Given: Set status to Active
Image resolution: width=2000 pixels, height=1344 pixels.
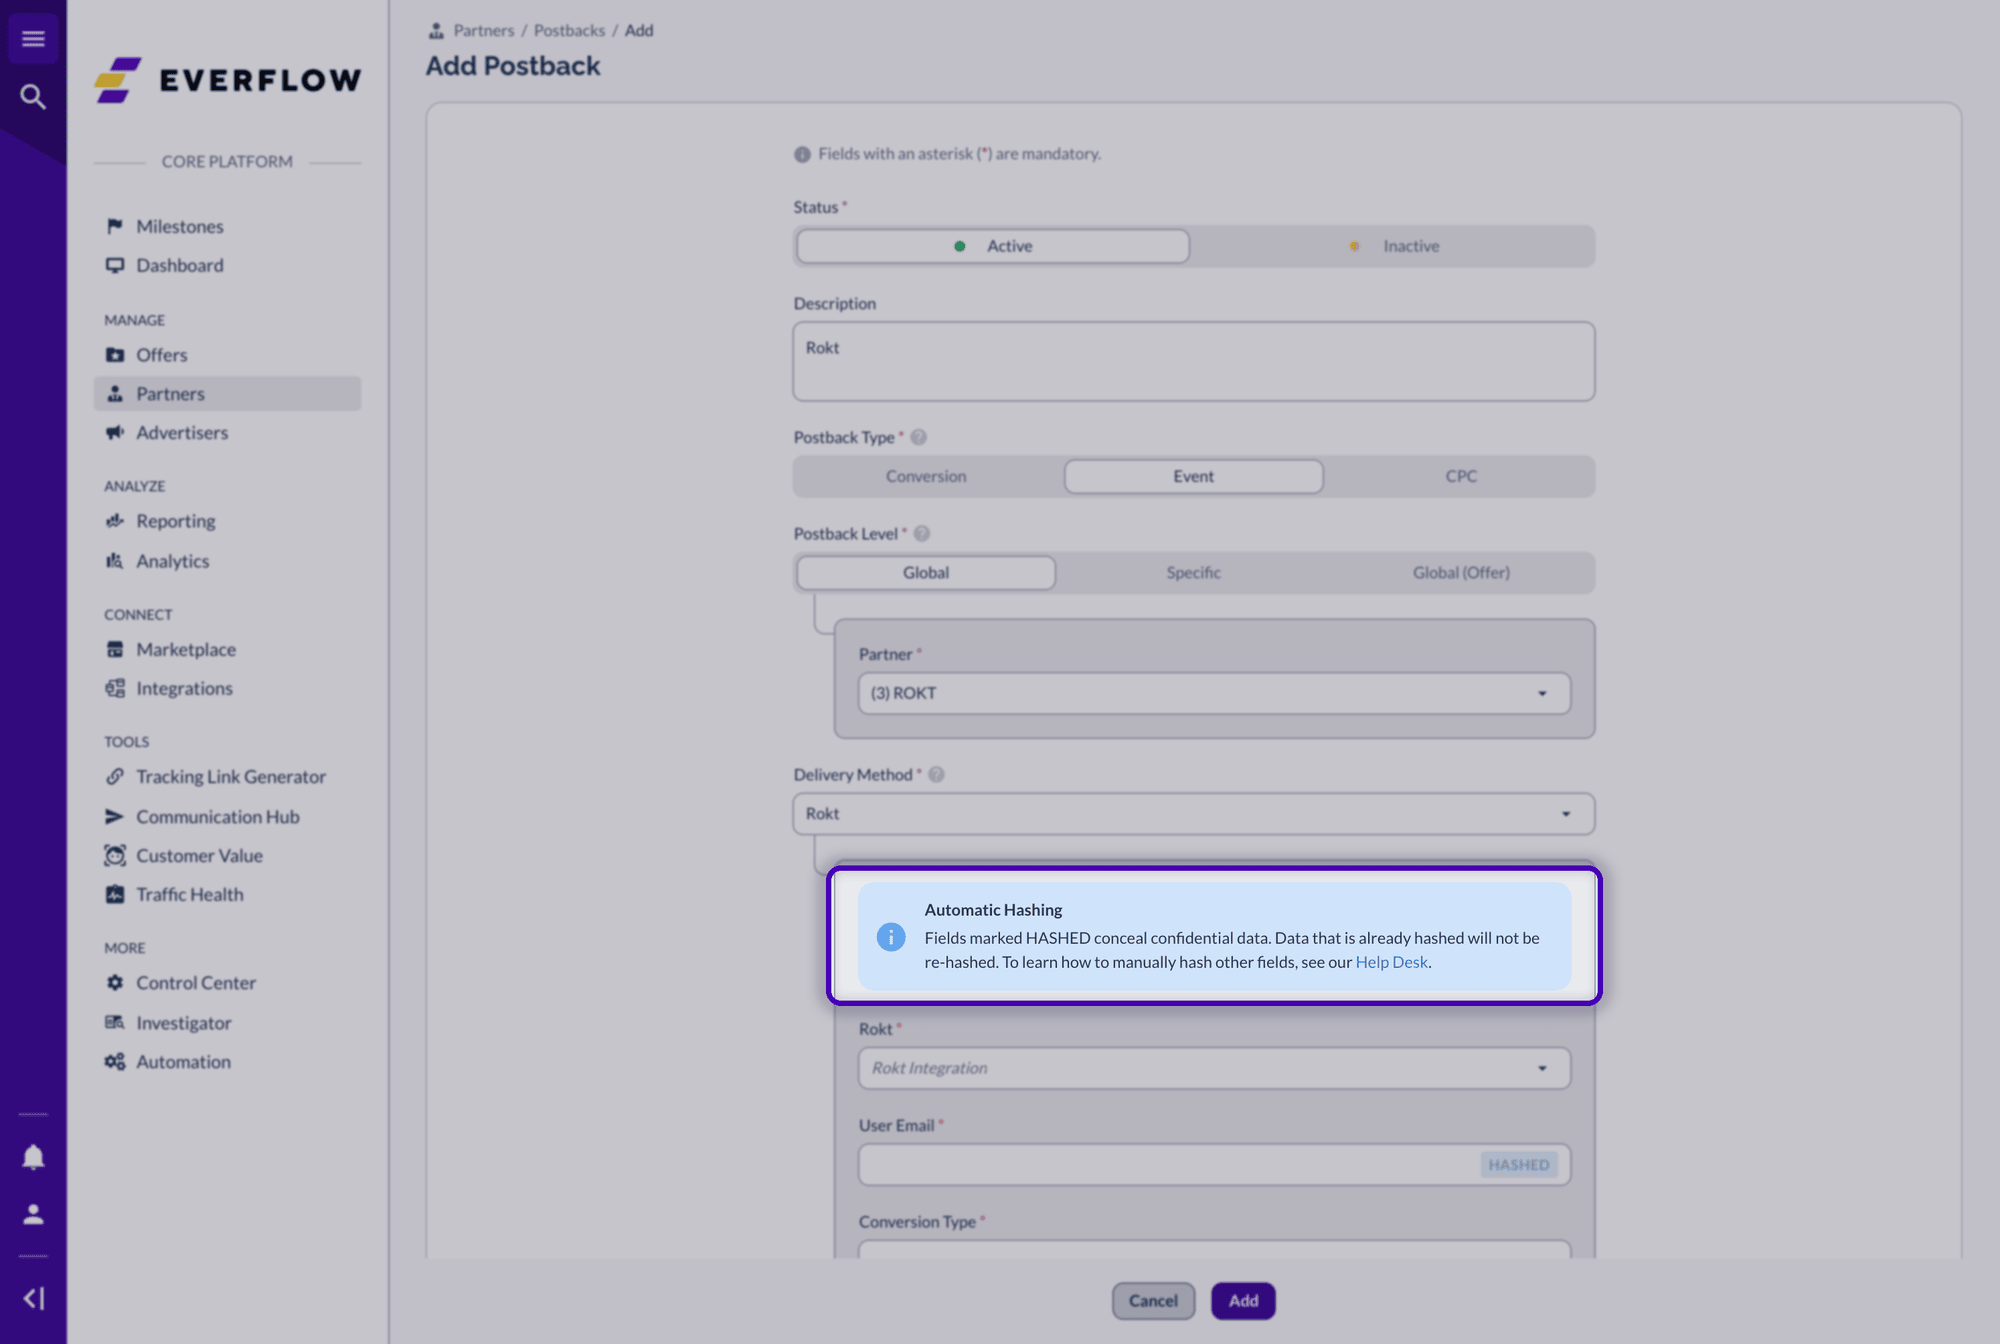Looking at the screenshot, I should tap(993, 246).
